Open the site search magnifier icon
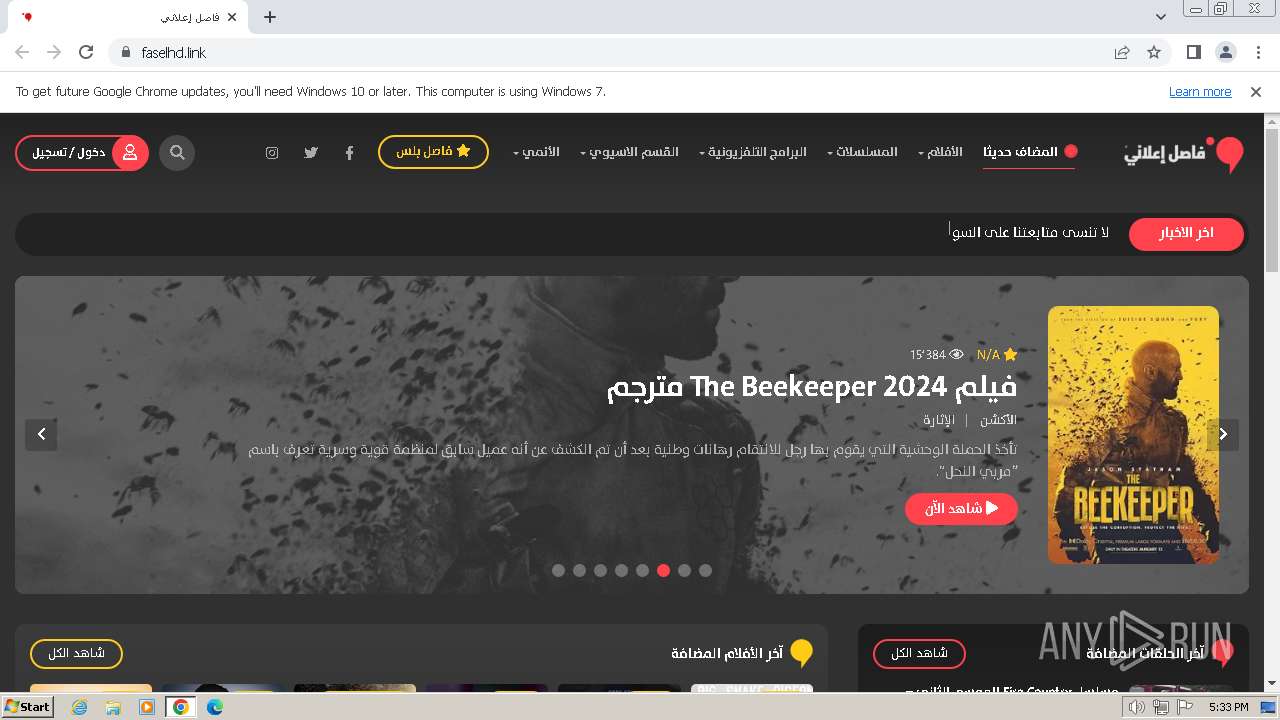Image resolution: width=1280 pixels, height=720 pixels. pyautogui.click(x=177, y=153)
